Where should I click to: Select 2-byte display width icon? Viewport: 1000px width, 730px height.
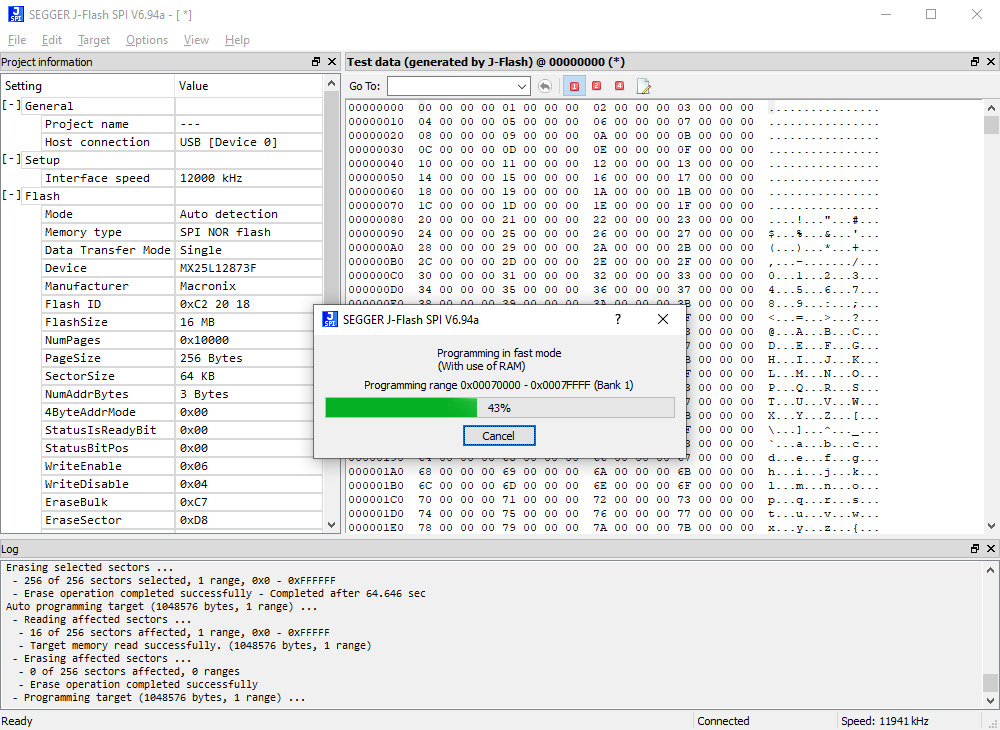point(596,86)
